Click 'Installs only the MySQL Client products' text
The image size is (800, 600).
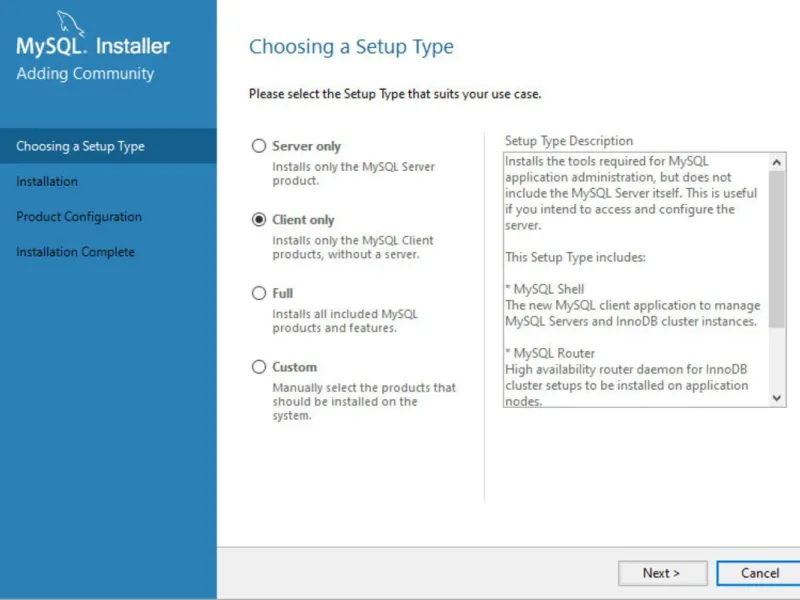(x=353, y=247)
